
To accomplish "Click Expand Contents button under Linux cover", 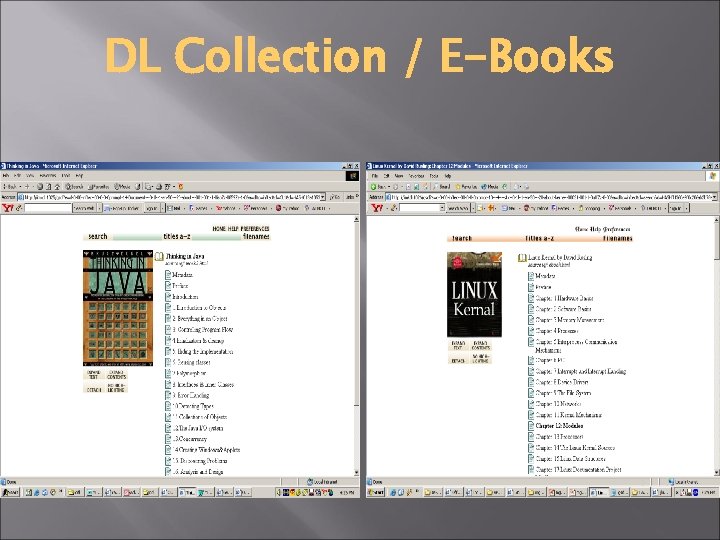I will click(x=480, y=346).
